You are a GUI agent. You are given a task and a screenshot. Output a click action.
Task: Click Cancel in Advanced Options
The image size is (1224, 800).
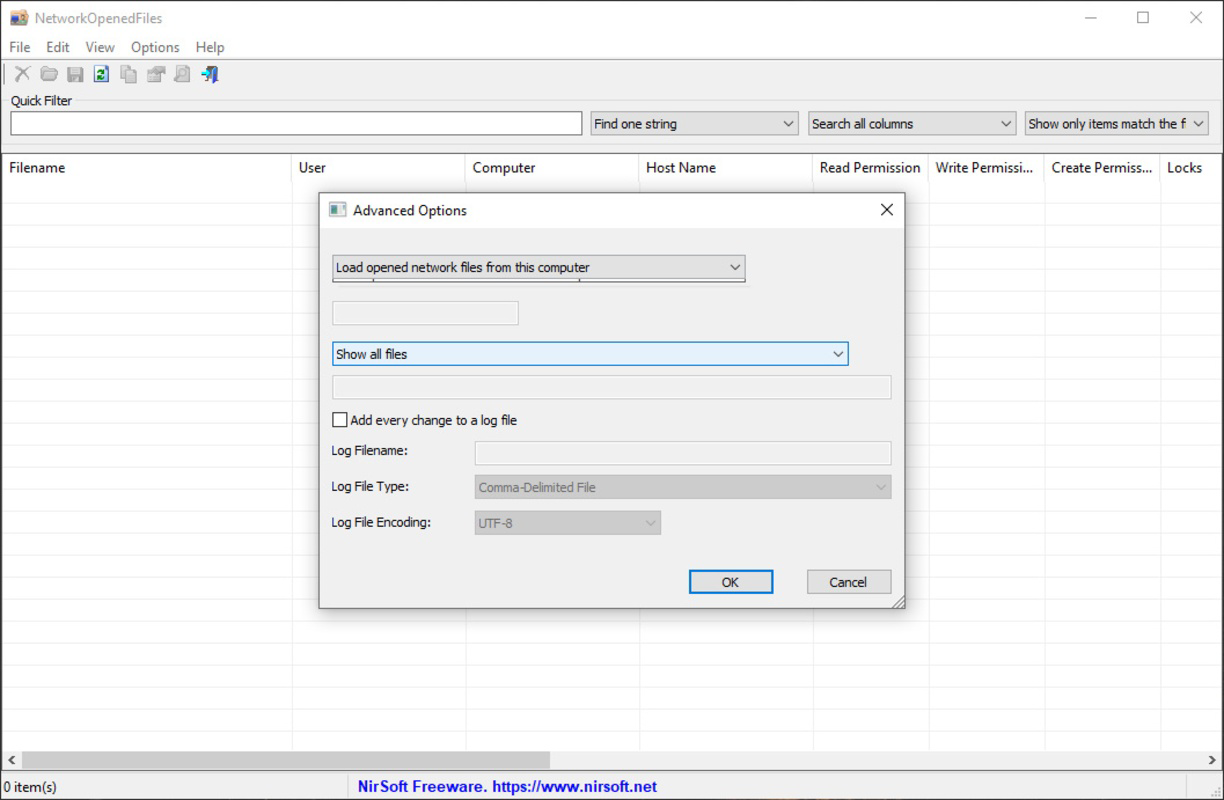[x=849, y=582]
